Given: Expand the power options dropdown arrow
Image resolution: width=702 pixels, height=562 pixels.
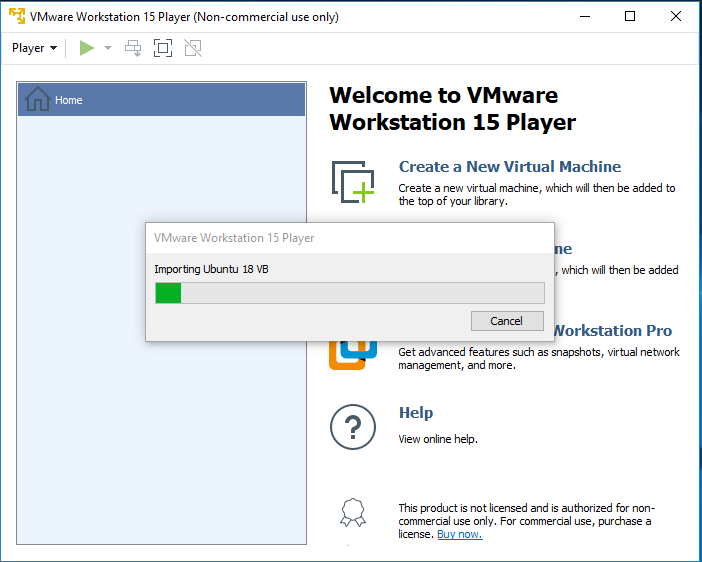Looking at the screenshot, I should 107,48.
